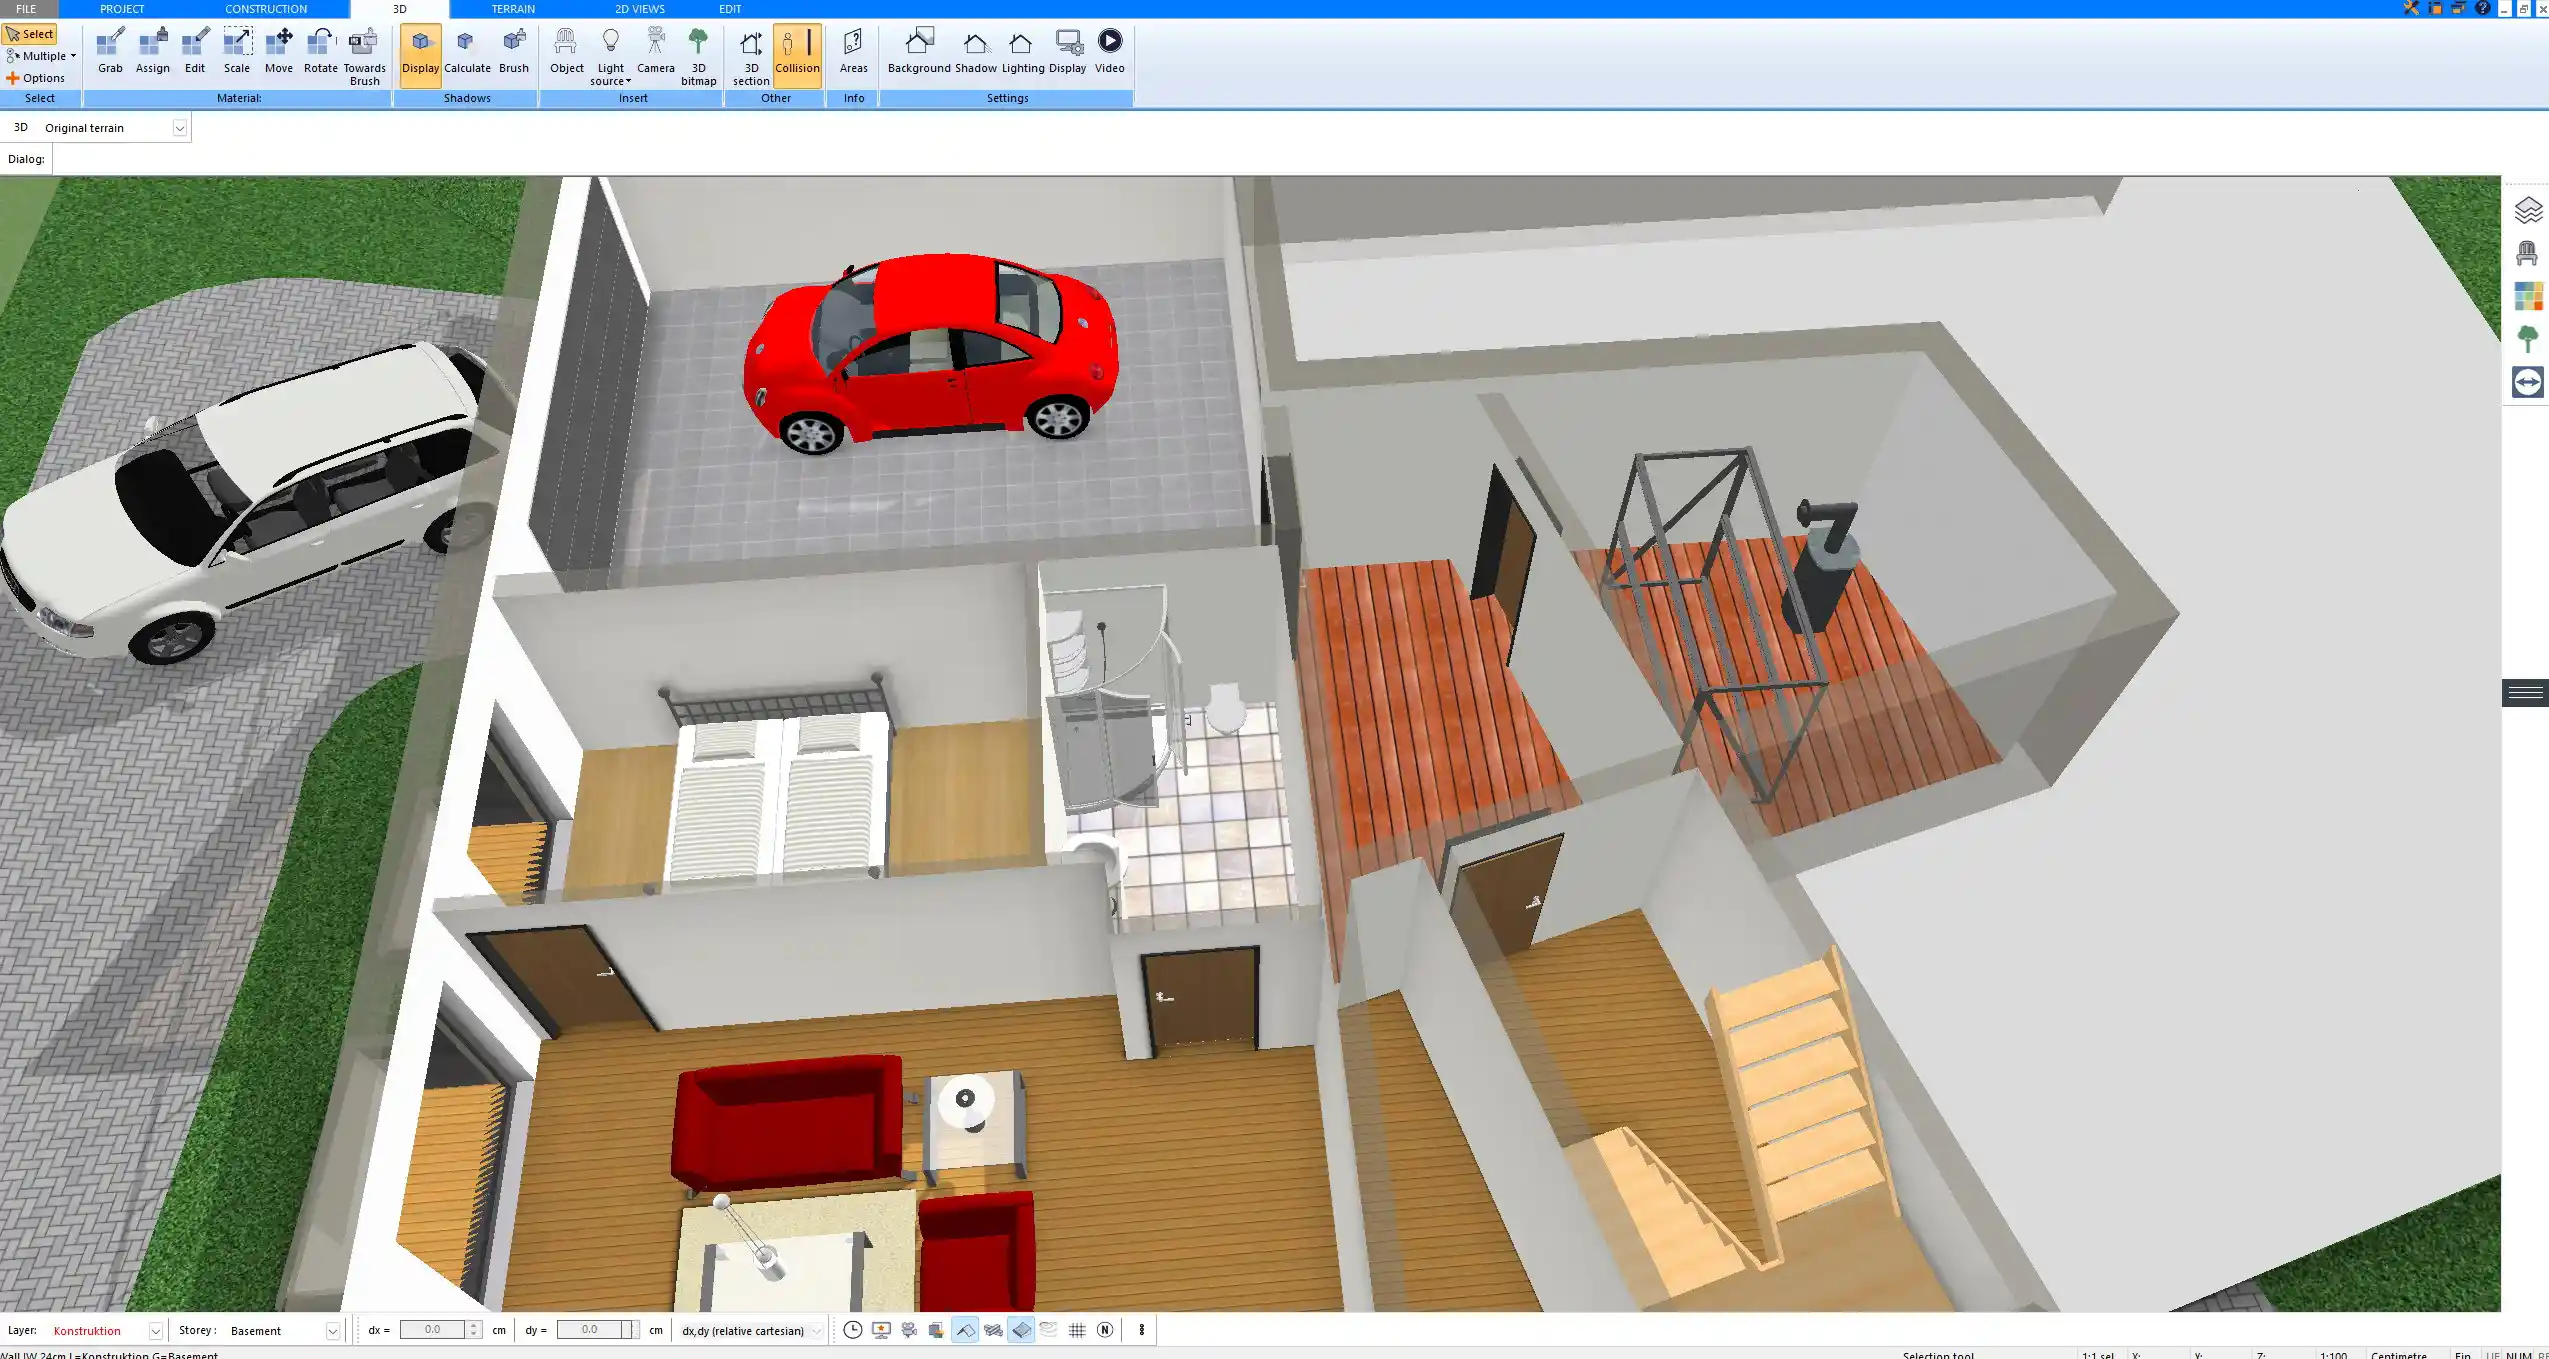This screenshot has height=1359, width=2549.
Task: Open the layers panel in right sidebar
Action: coord(2528,211)
